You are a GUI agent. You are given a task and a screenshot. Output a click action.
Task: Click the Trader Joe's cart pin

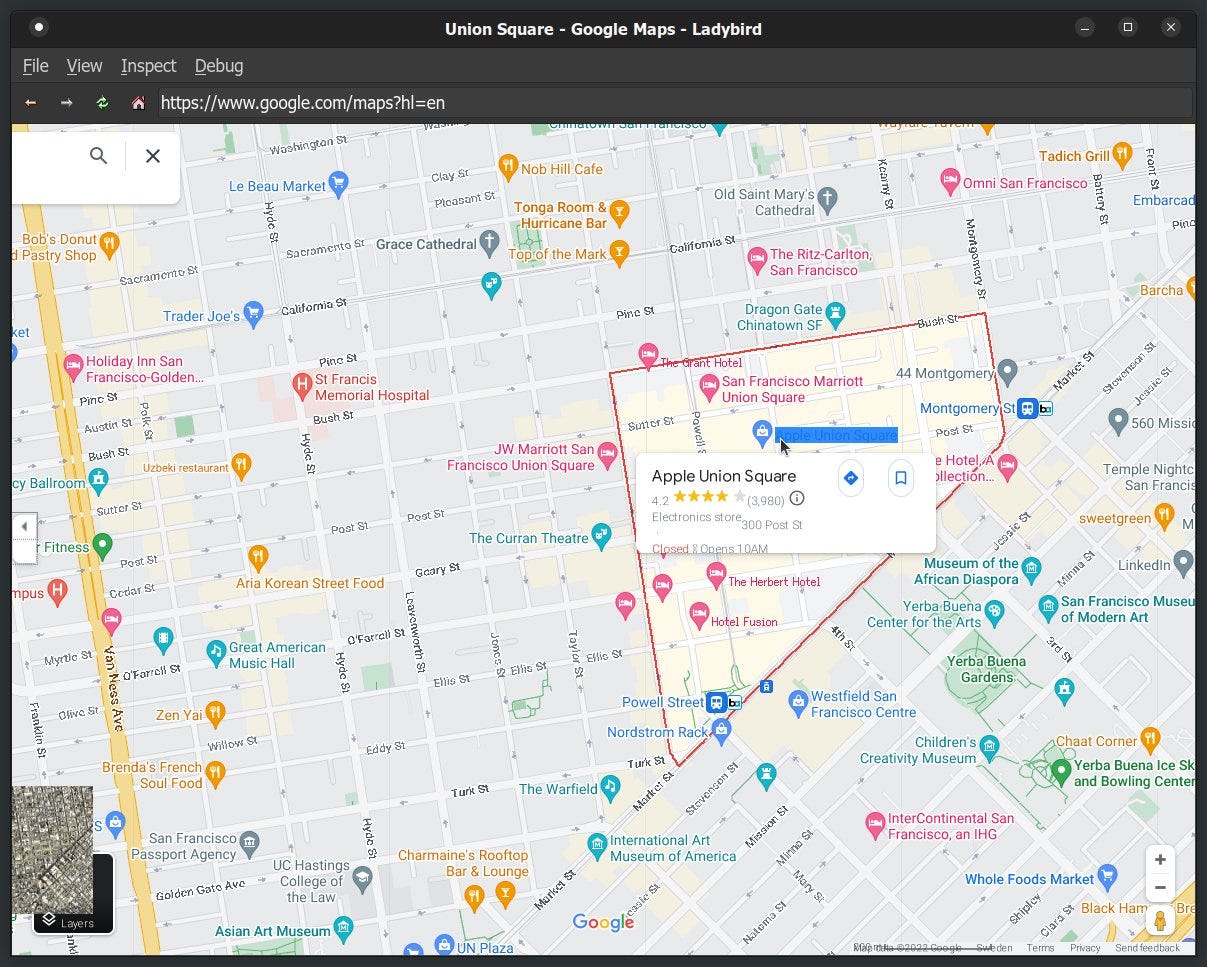(x=253, y=315)
